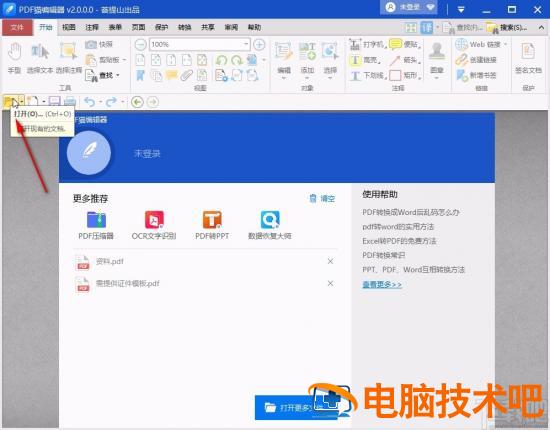Open the account login dropdown in title bar

point(409,8)
